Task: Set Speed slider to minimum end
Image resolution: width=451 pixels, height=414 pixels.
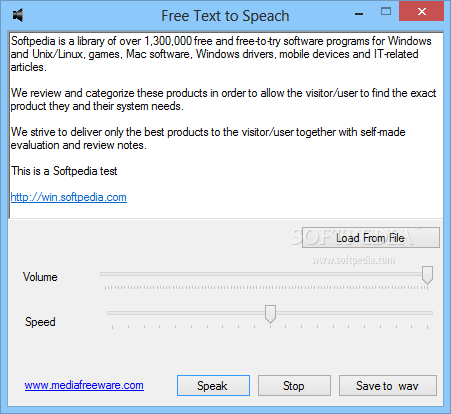Action: coord(112,313)
